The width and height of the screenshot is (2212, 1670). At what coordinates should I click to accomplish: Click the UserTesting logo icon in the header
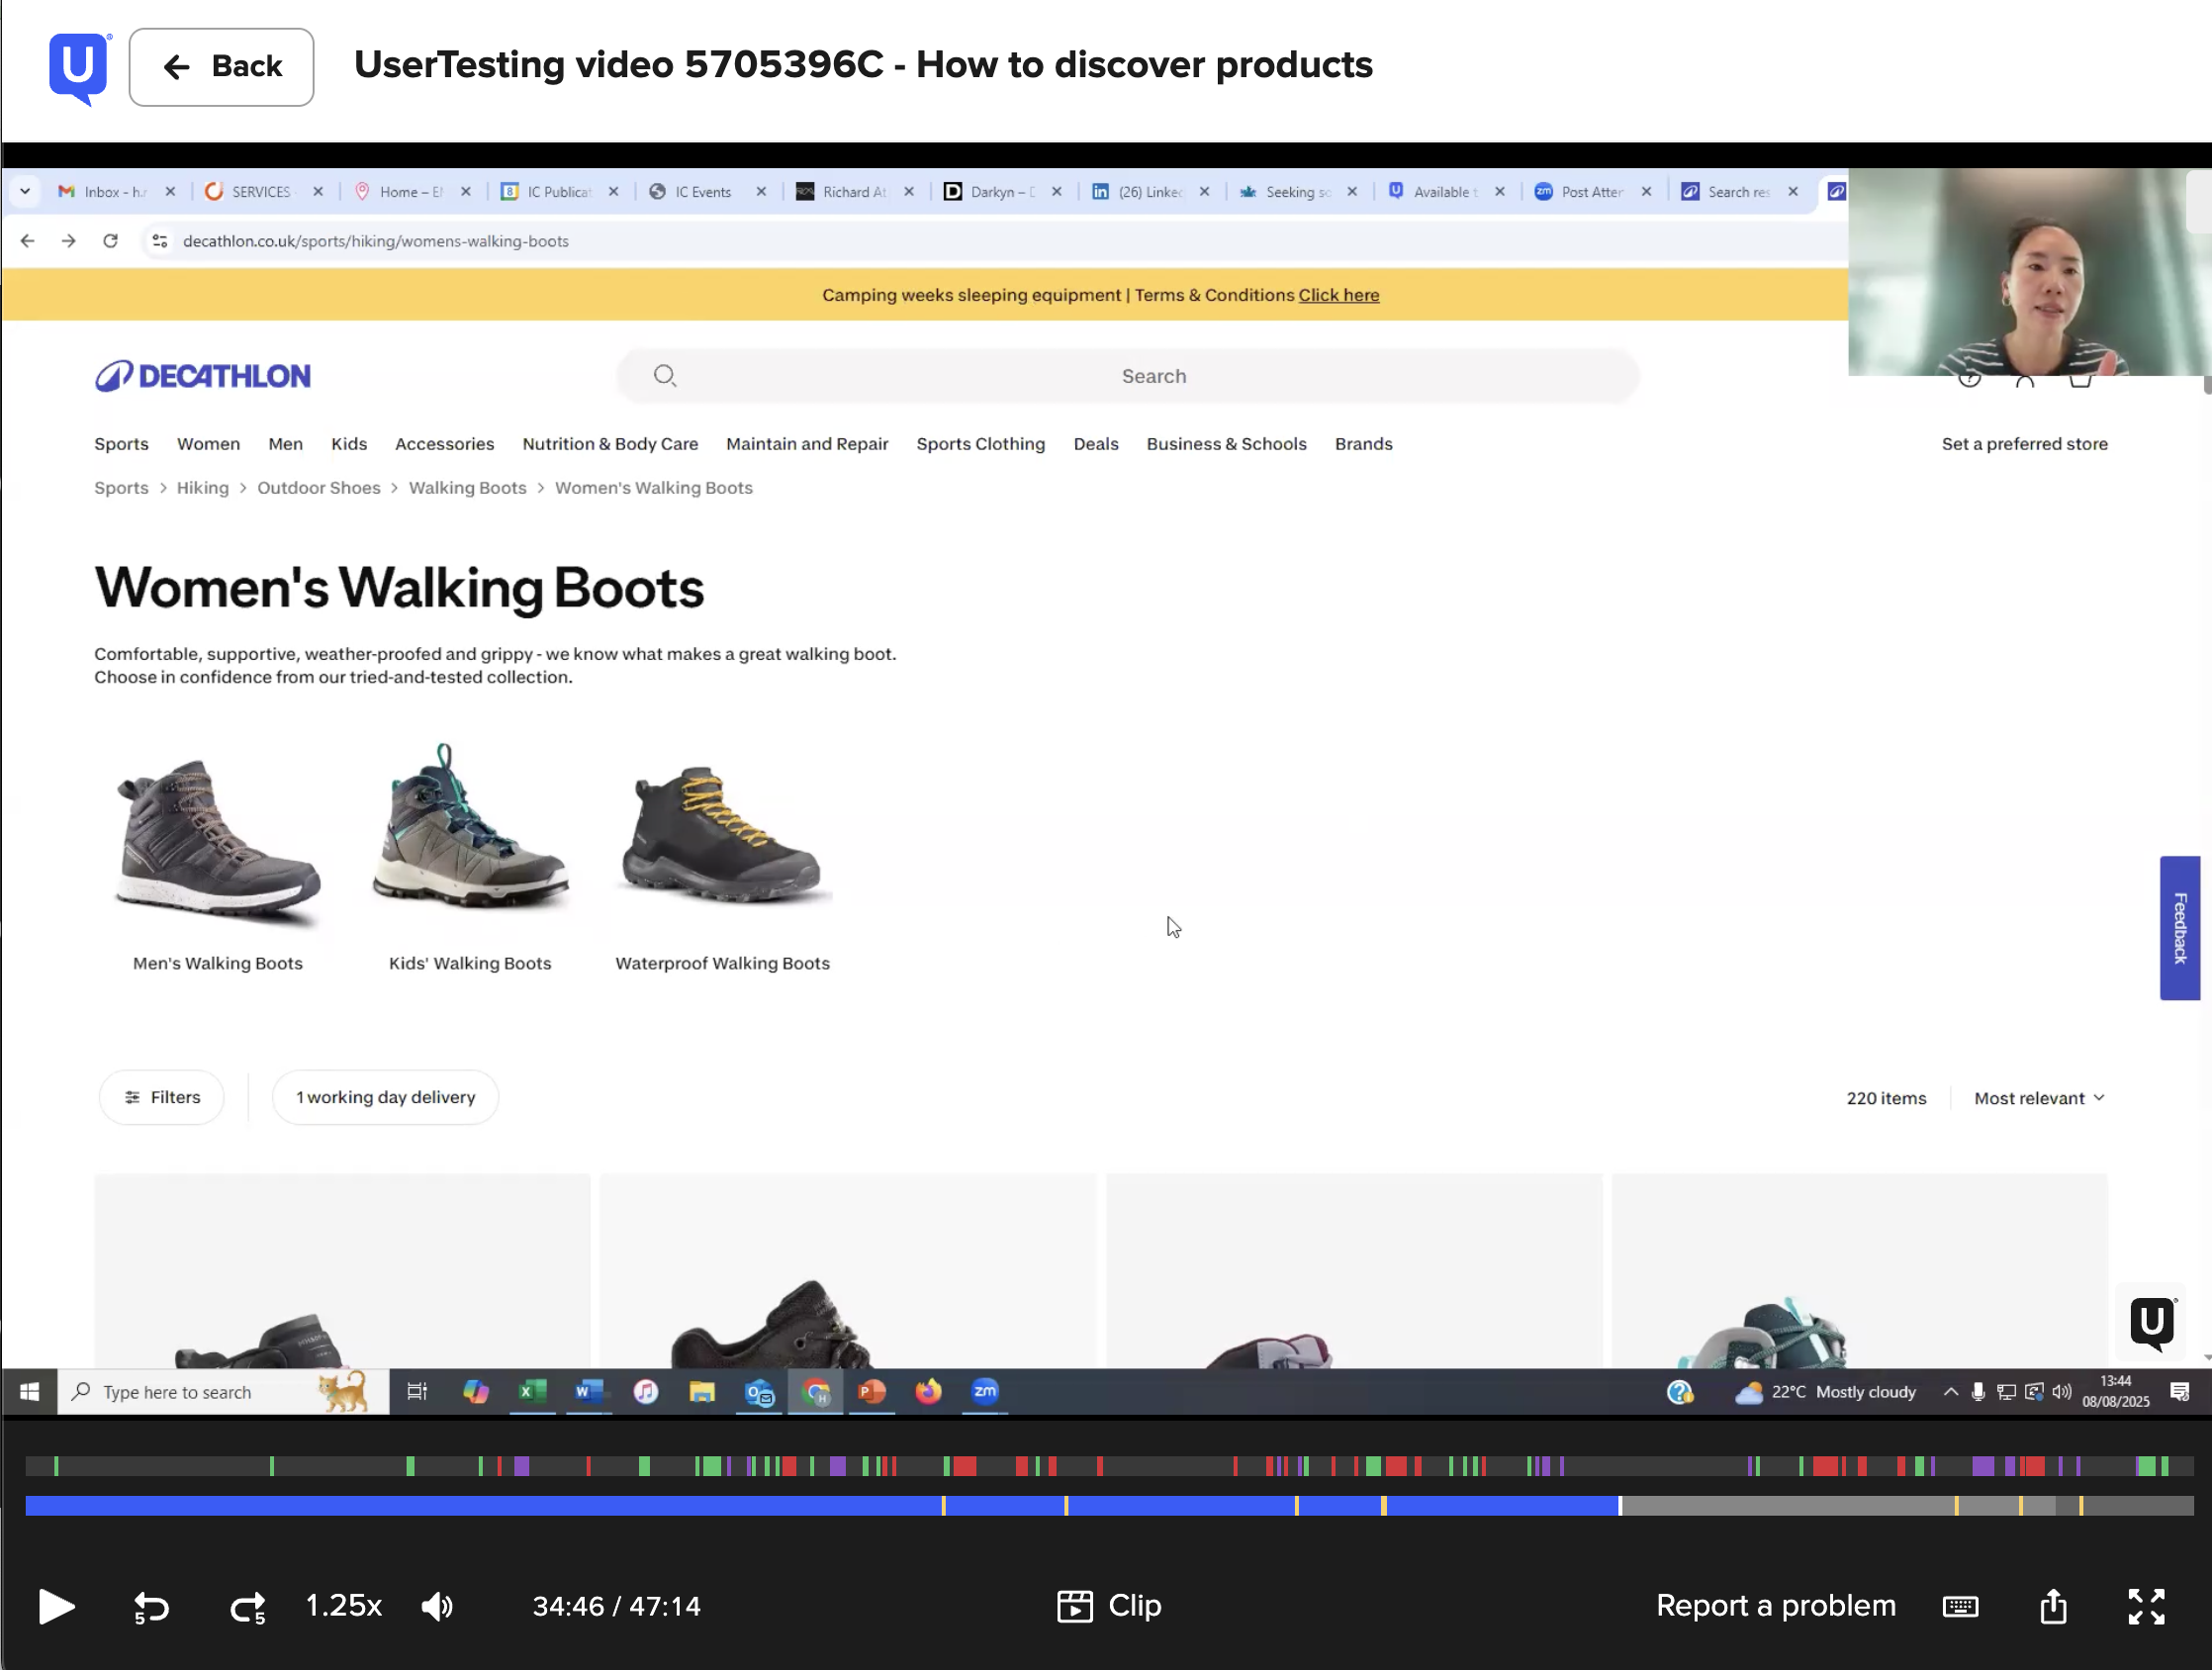79,68
